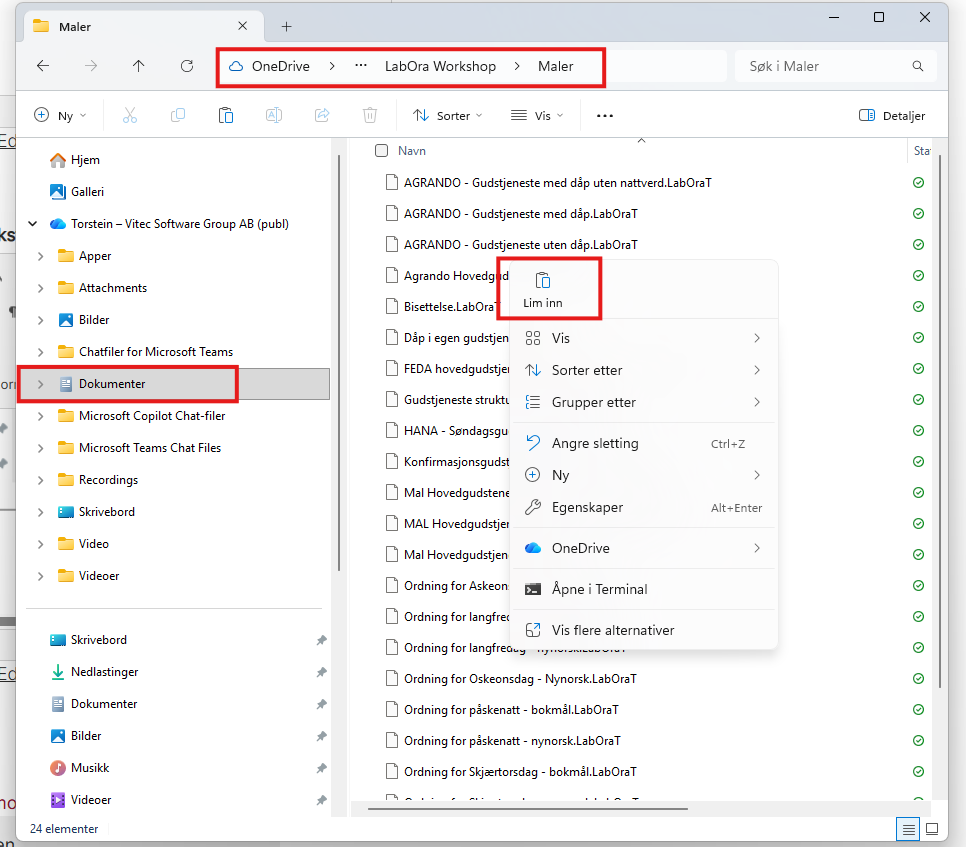
Task: Click thumbnail view icon in status bar
Action: click(x=932, y=829)
